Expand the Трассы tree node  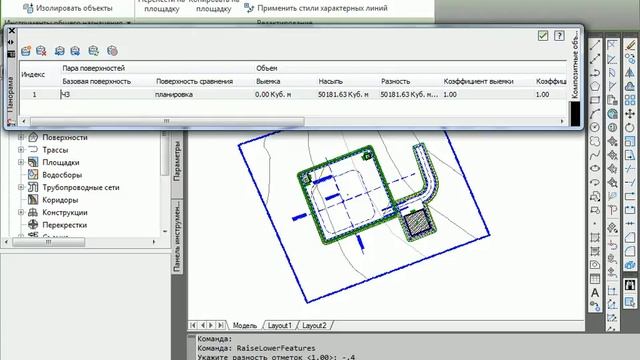(x=21, y=150)
